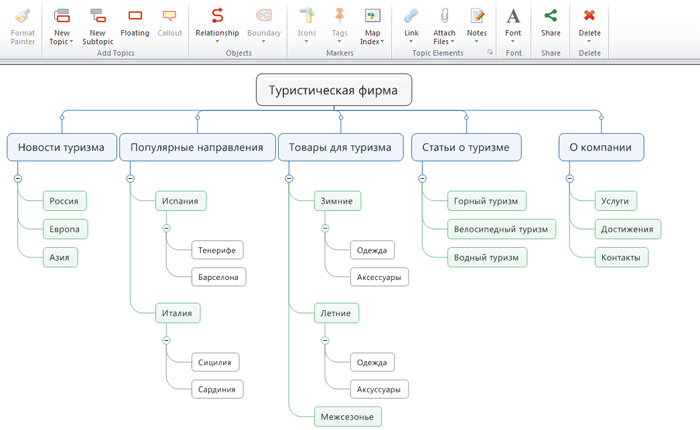Viewport: 700px width, 430px height.
Task: Click the Share icon
Action: (550, 16)
